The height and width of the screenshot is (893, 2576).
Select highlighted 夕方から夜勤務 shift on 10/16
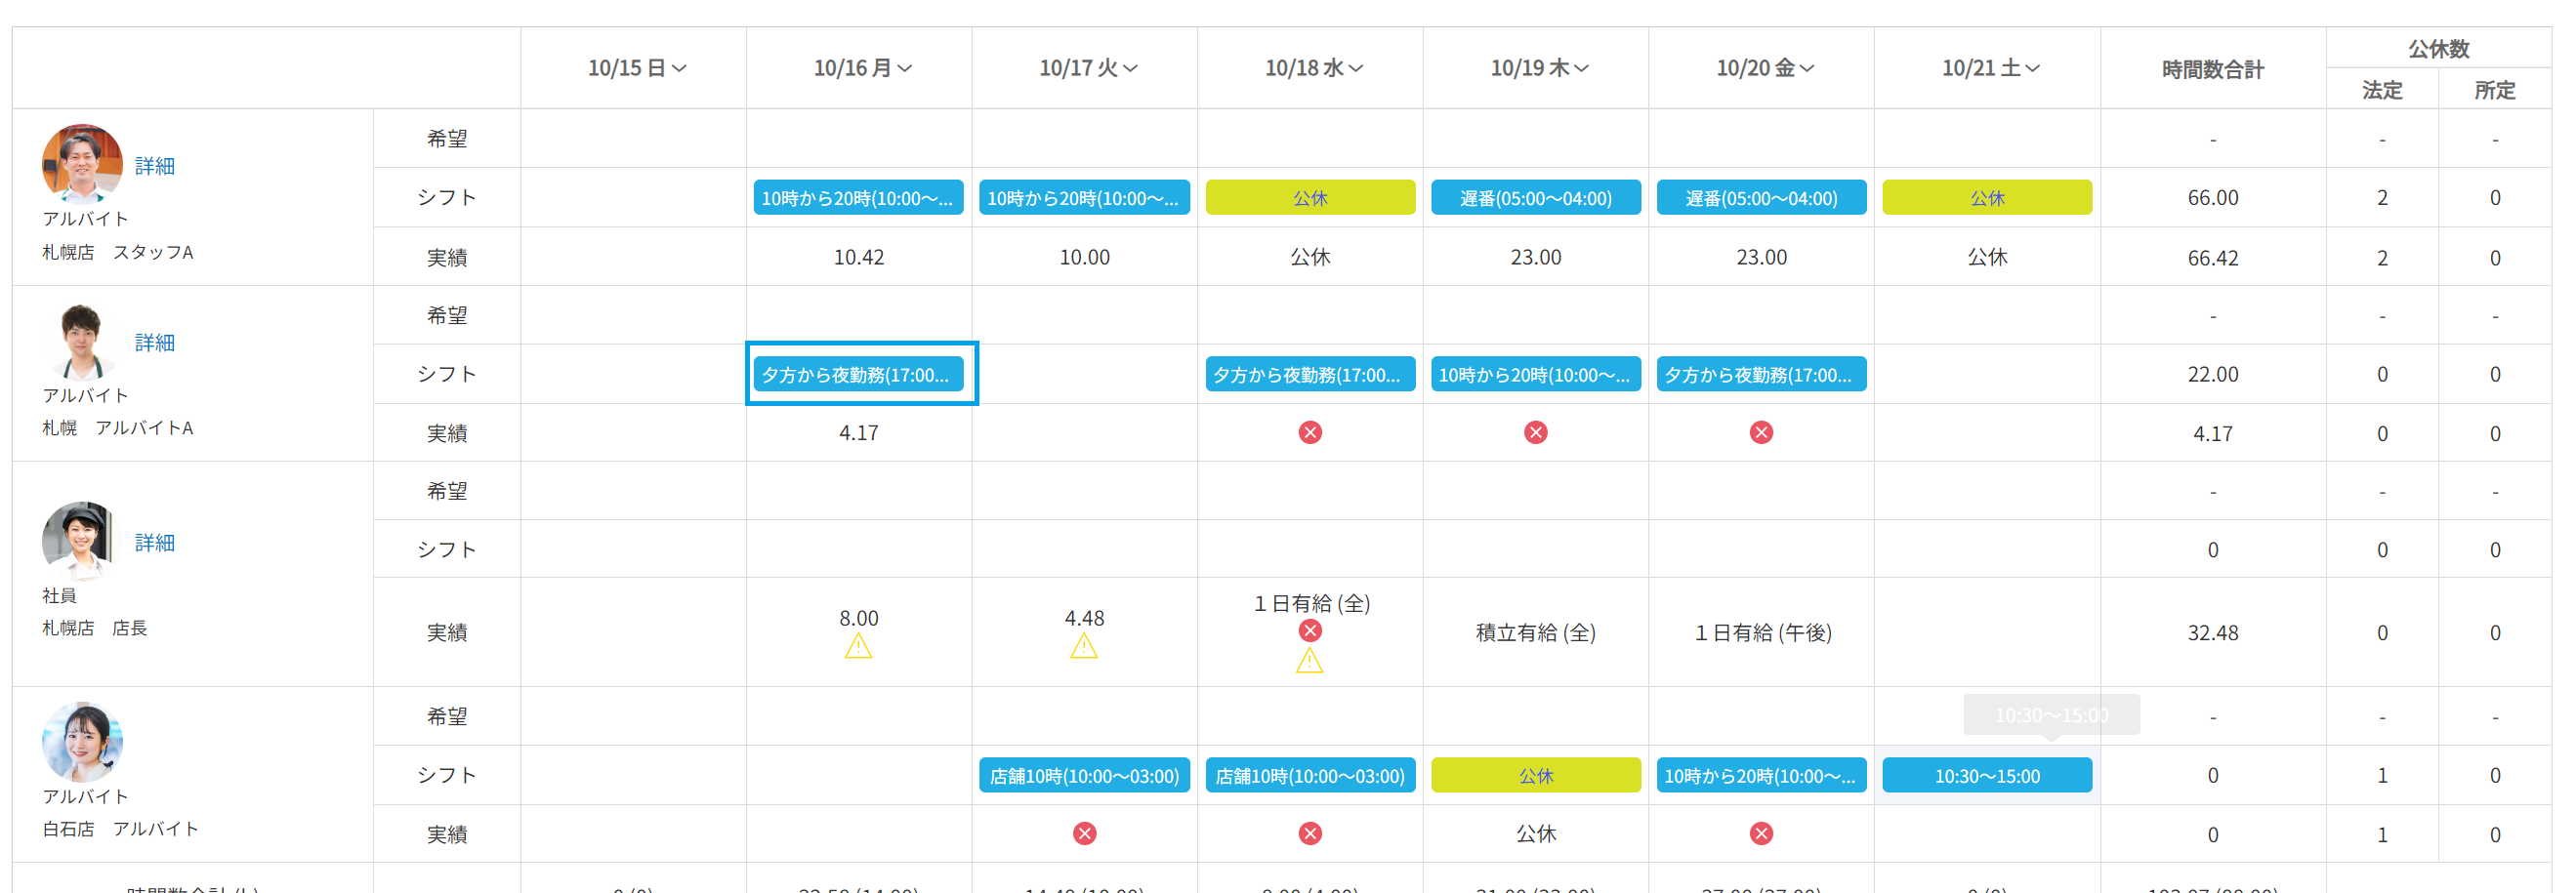point(858,375)
